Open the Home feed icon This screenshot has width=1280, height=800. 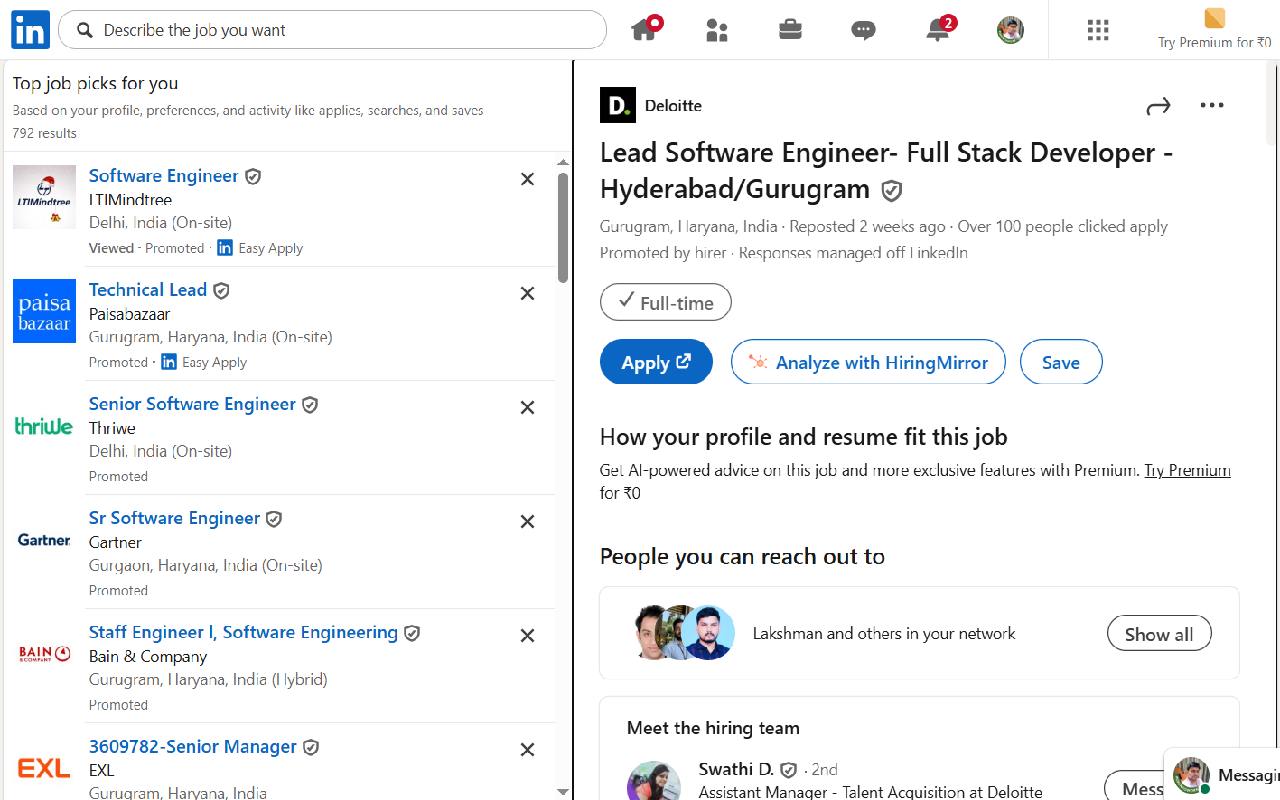pyautogui.click(x=645, y=30)
